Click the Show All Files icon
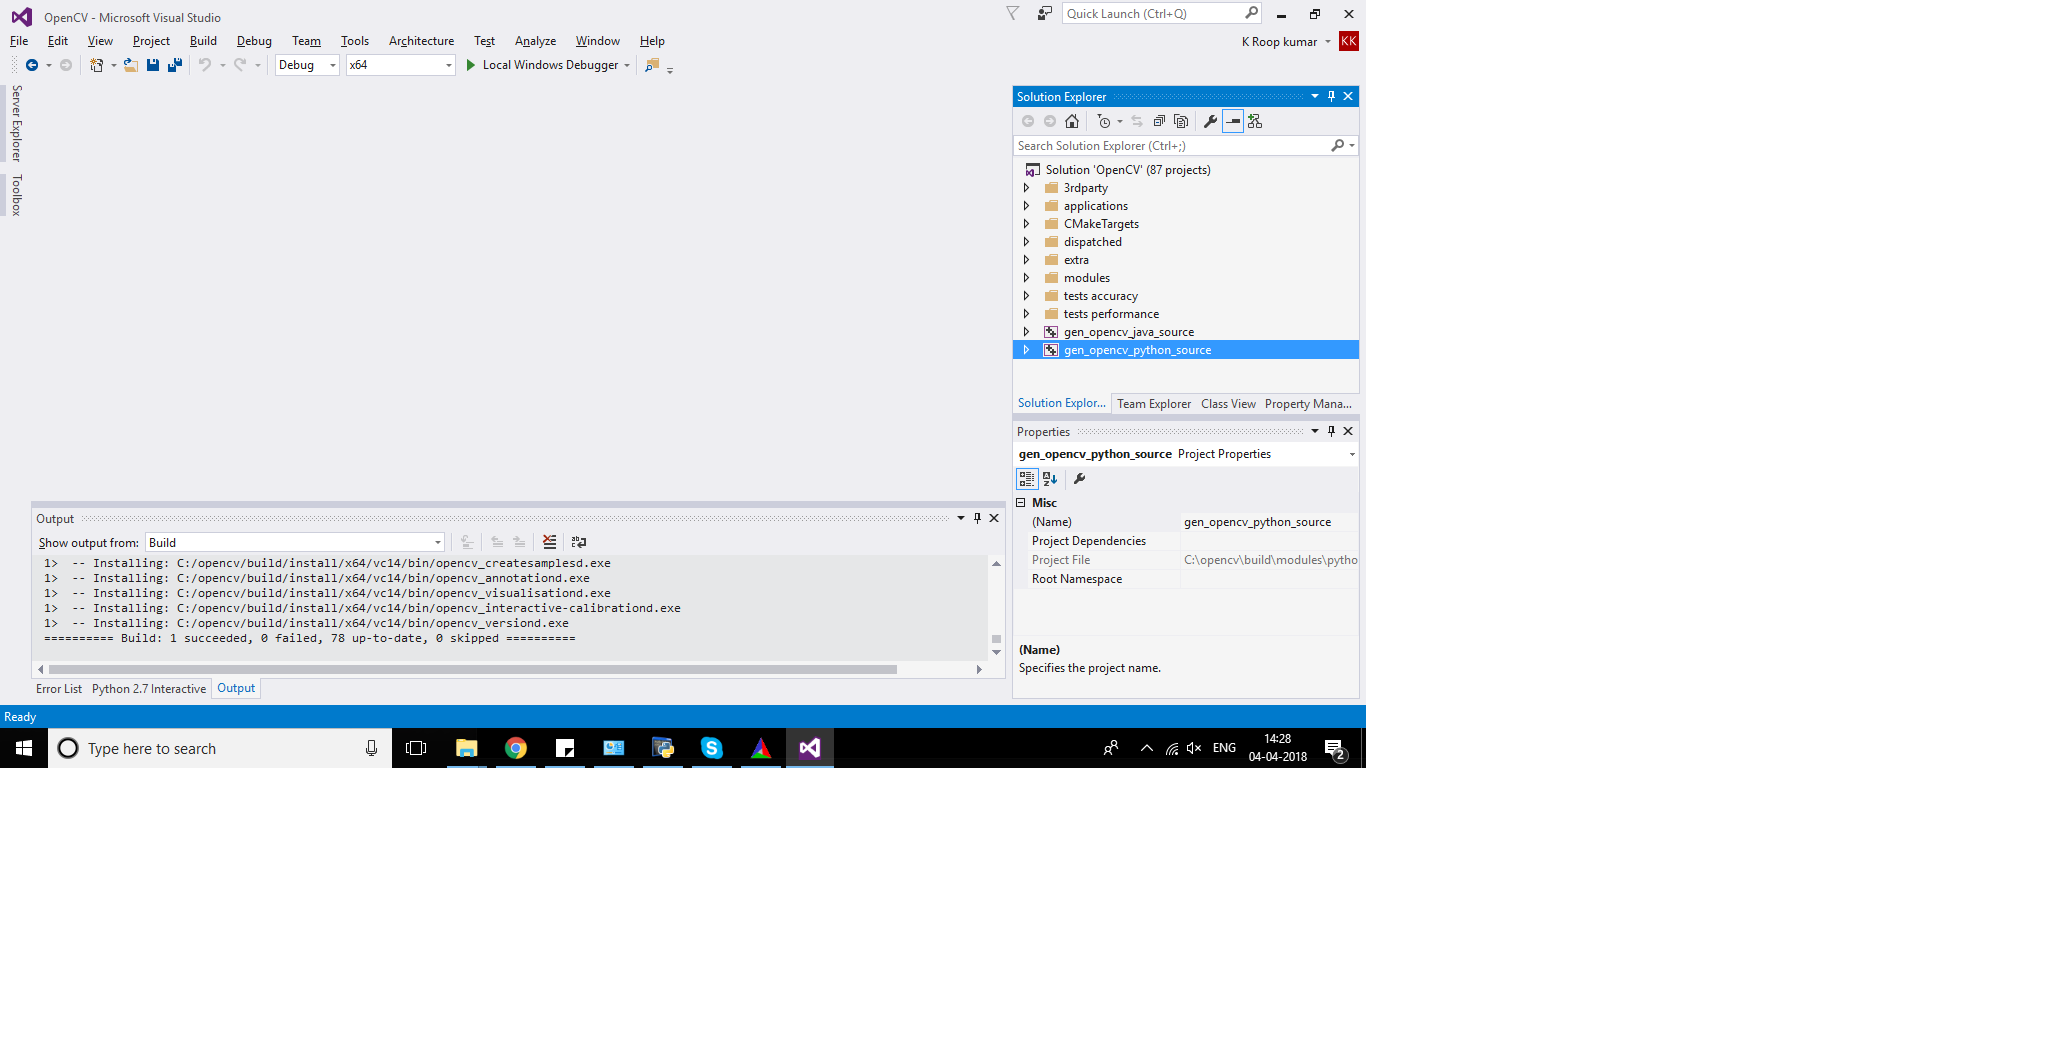The width and height of the screenshot is (2066, 1038). click(x=1181, y=121)
